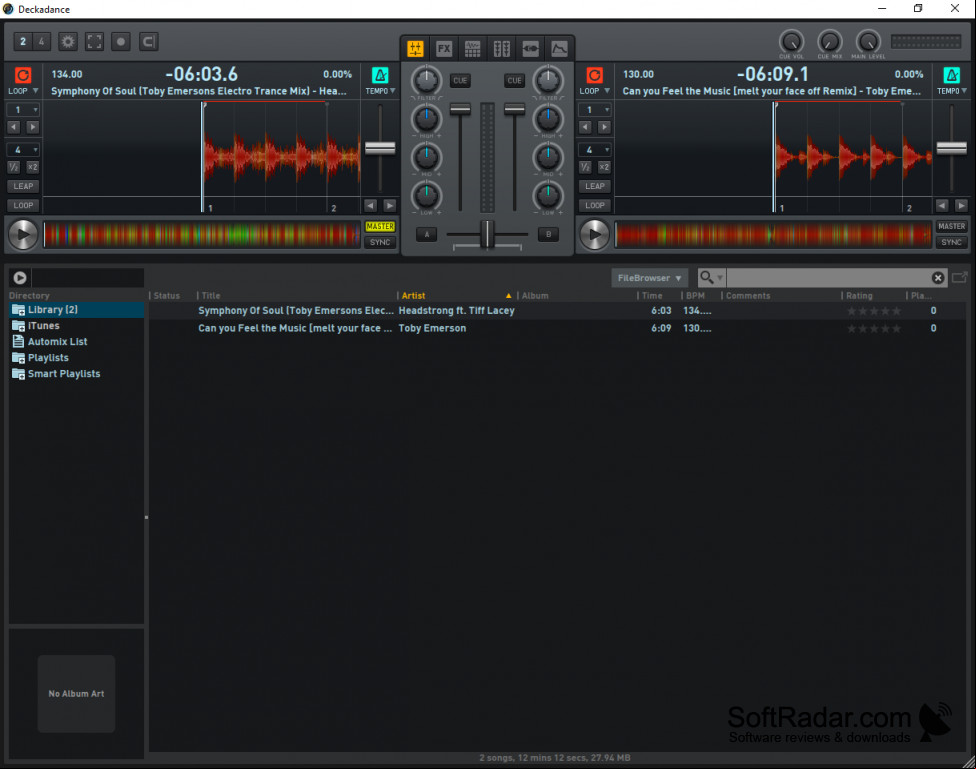Click the crossfader assign A button
Image resolution: width=976 pixels, height=769 pixels.
pyautogui.click(x=426, y=234)
